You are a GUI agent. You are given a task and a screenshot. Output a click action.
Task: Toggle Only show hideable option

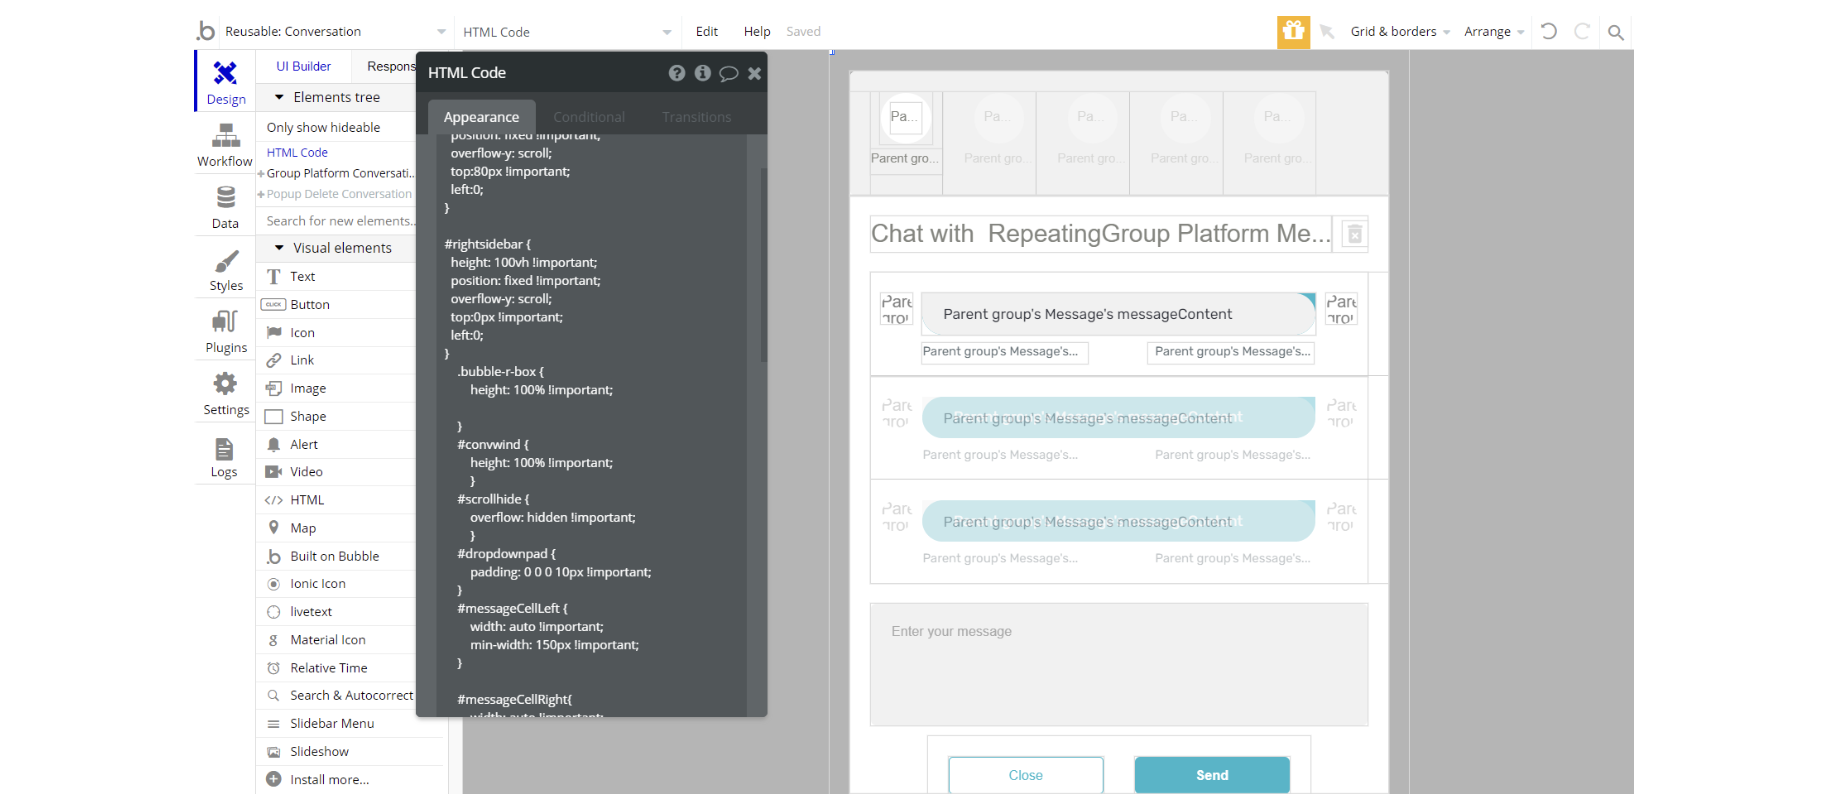click(x=323, y=127)
